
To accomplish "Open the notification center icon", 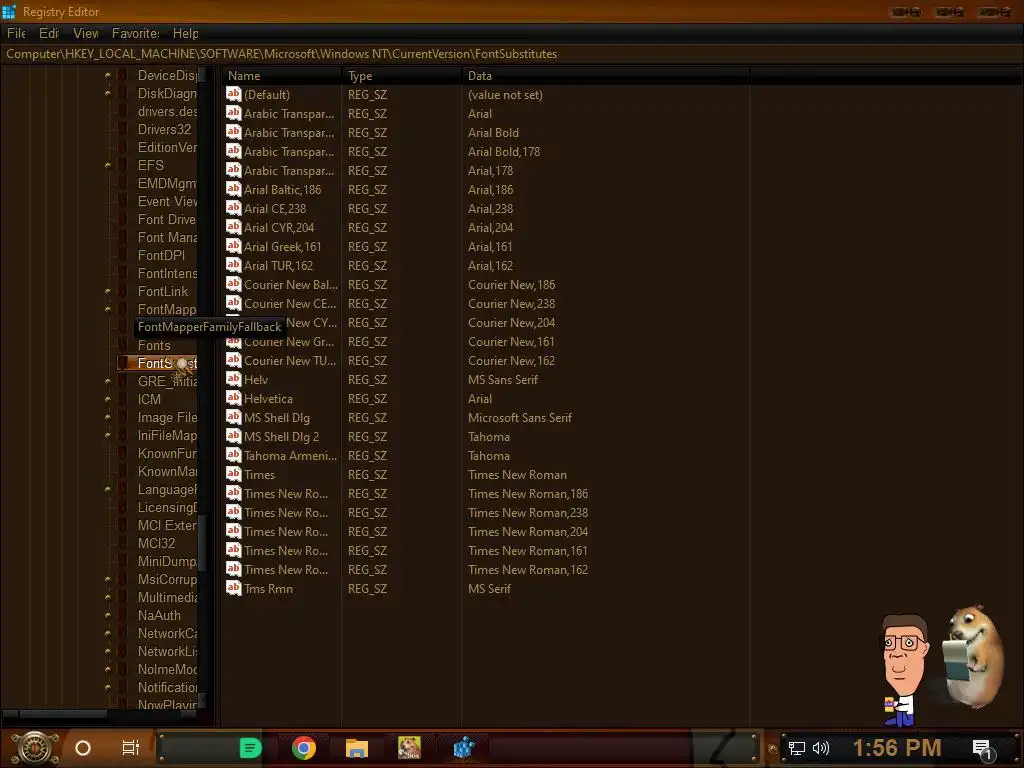I will click(982, 748).
